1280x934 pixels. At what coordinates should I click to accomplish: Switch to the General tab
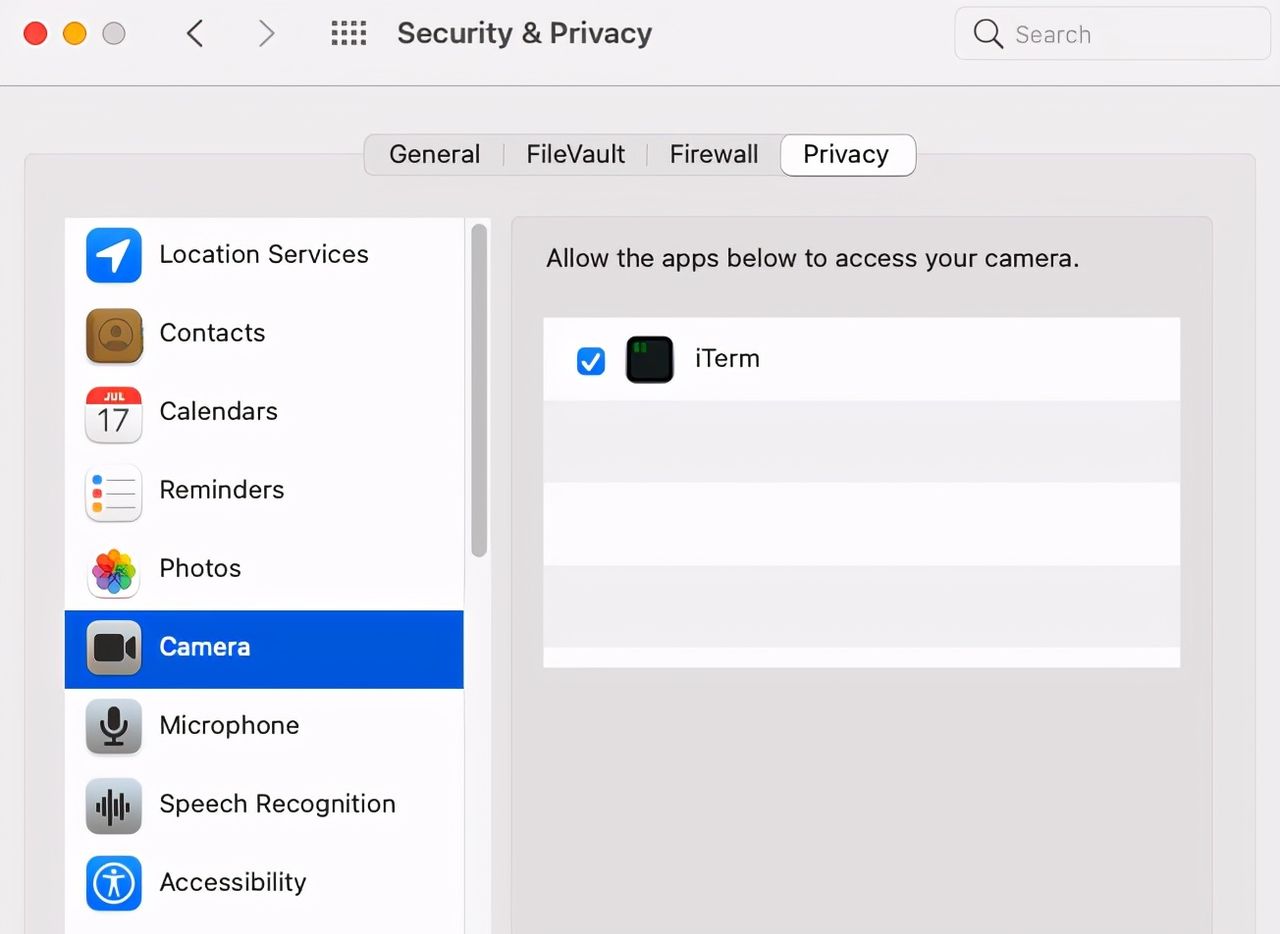(434, 155)
